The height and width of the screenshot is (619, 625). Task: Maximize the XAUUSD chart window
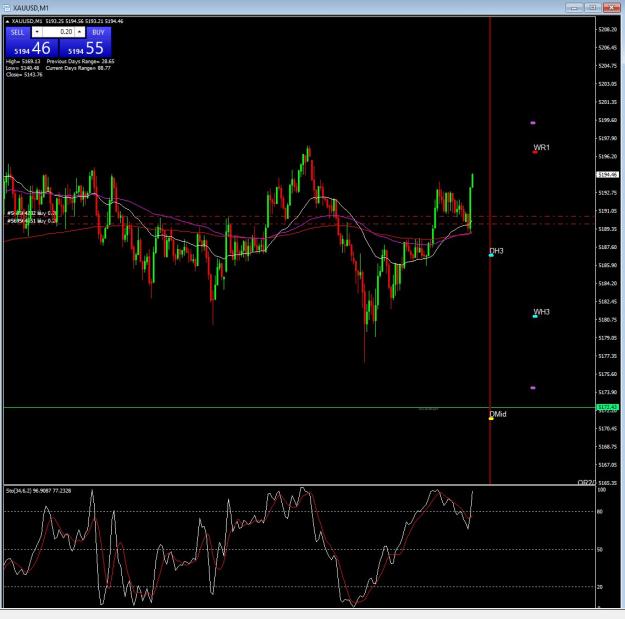(593, 8)
